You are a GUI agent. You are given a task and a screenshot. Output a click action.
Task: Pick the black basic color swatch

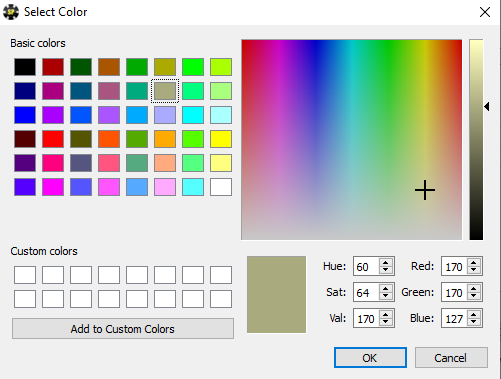(25, 67)
